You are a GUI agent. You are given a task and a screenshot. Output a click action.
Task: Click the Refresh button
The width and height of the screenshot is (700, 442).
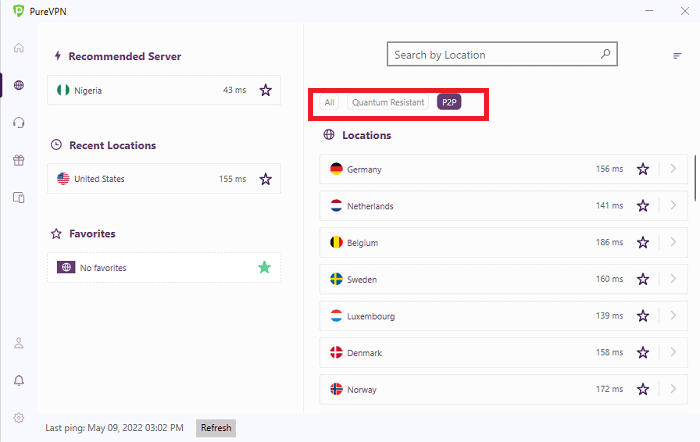click(216, 428)
